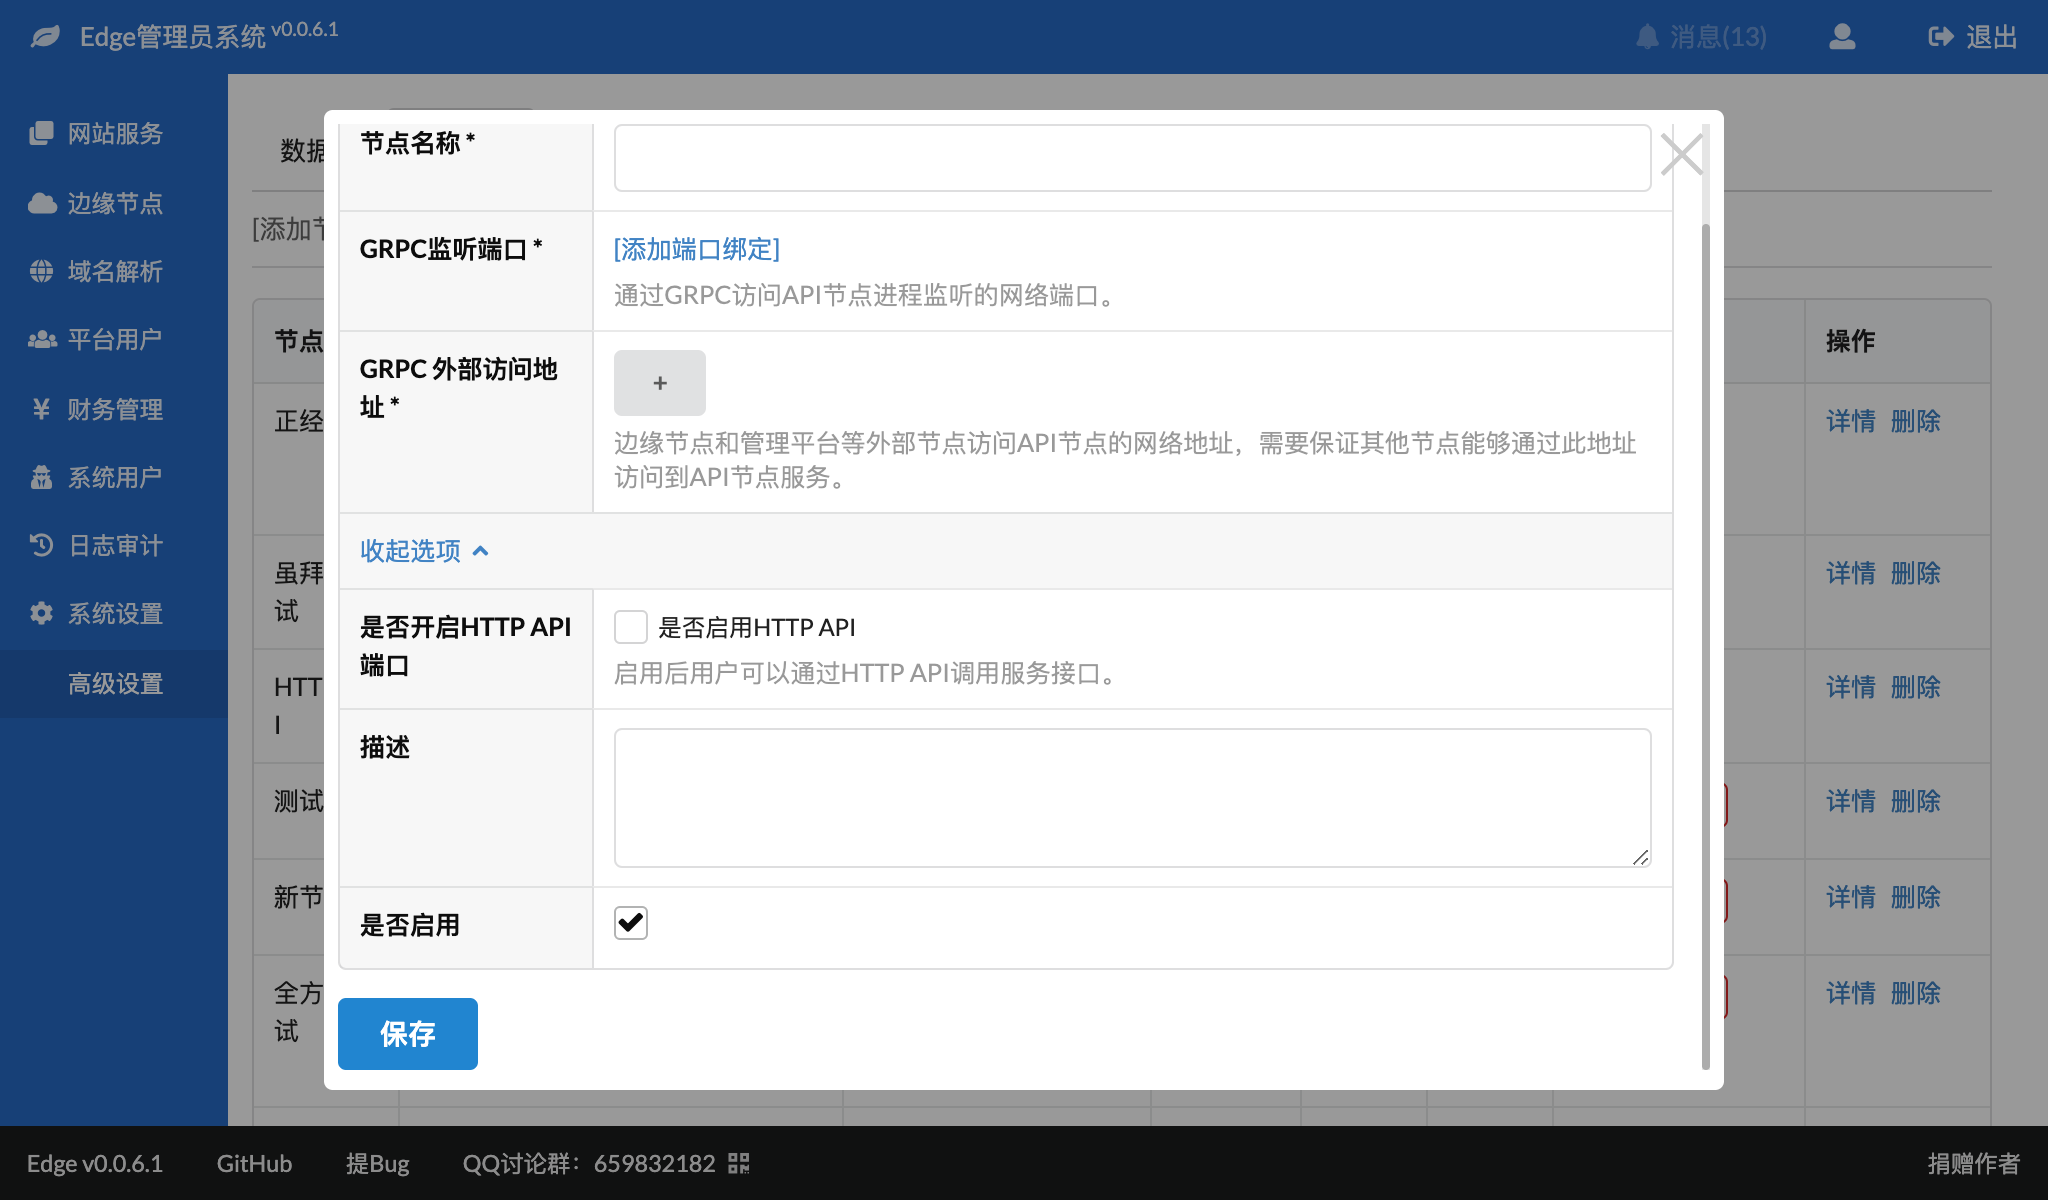
Task: Open the user profile icon
Action: (x=1842, y=37)
